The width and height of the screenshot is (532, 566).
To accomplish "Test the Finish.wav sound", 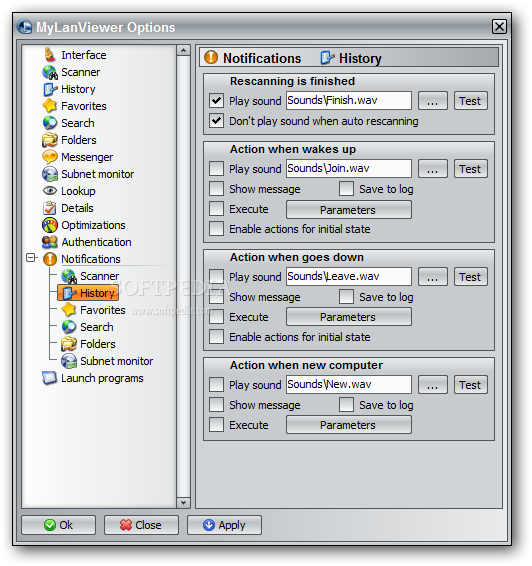I will click(471, 101).
